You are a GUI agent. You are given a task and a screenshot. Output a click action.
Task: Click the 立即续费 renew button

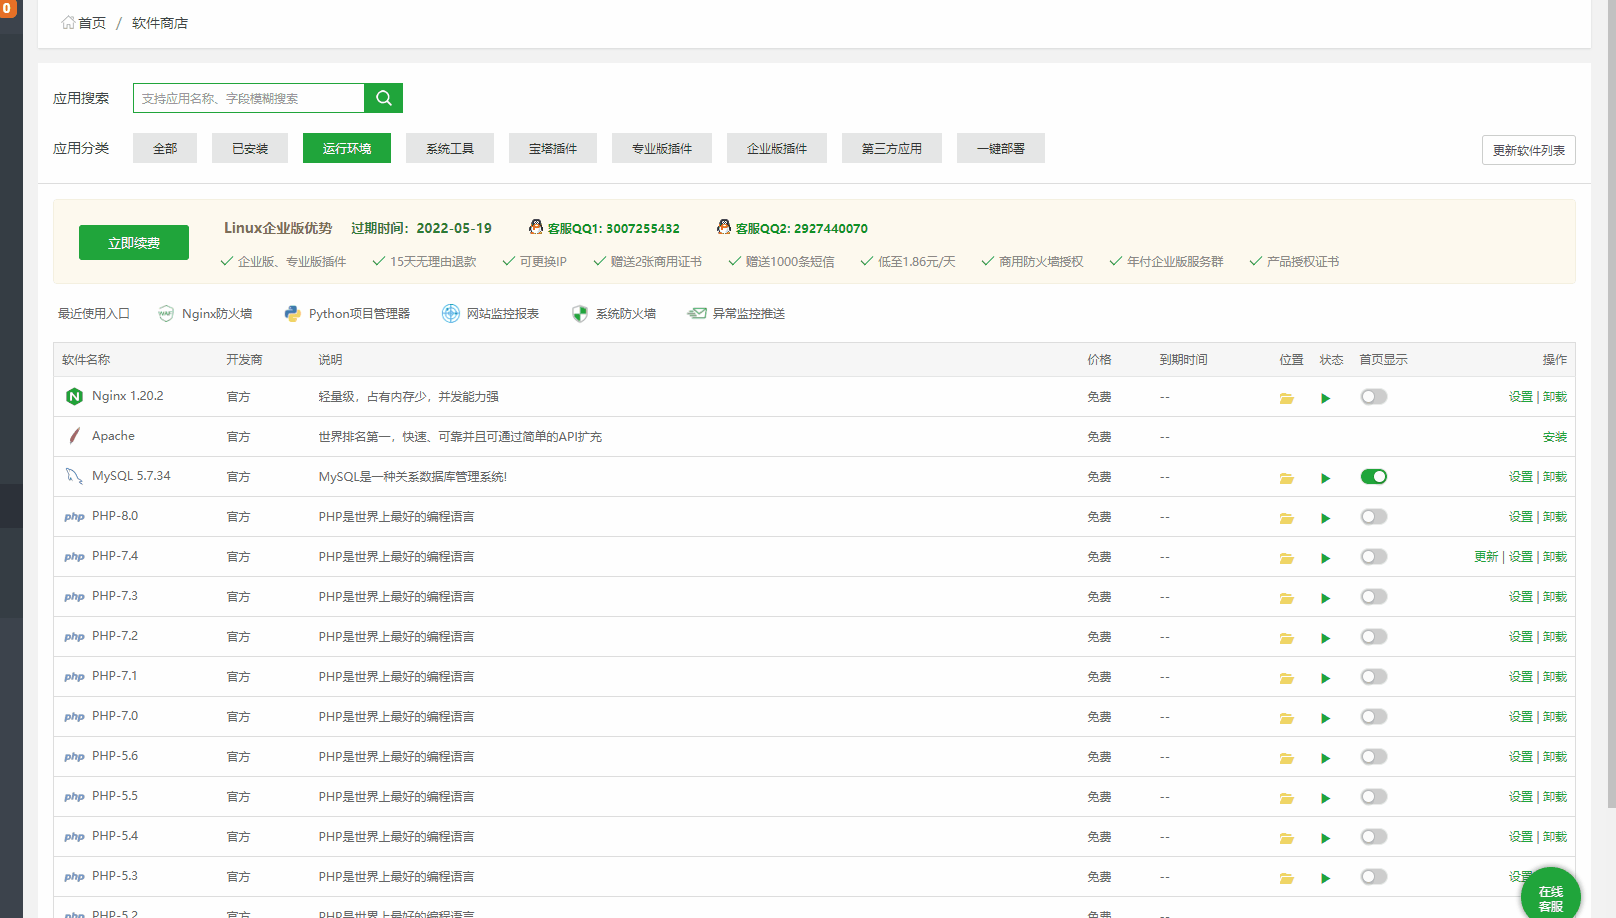[x=134, y=242]
